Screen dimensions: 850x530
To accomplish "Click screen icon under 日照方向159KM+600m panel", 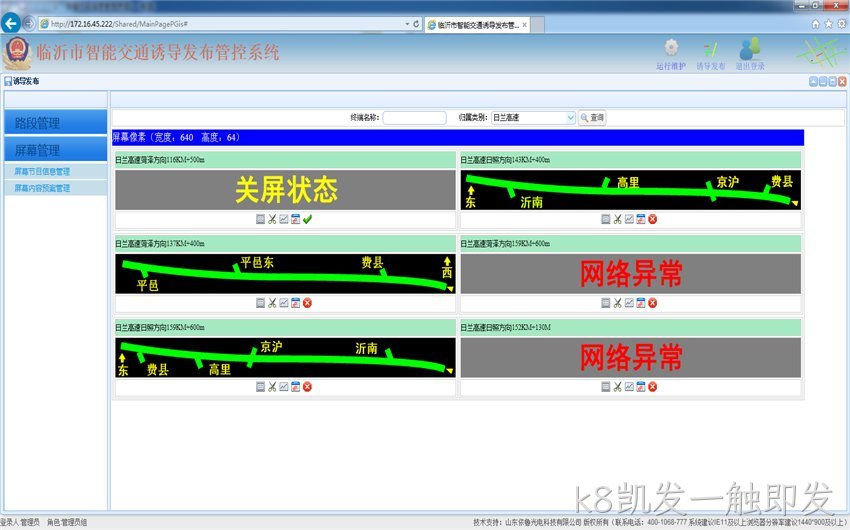I will 260,387.
